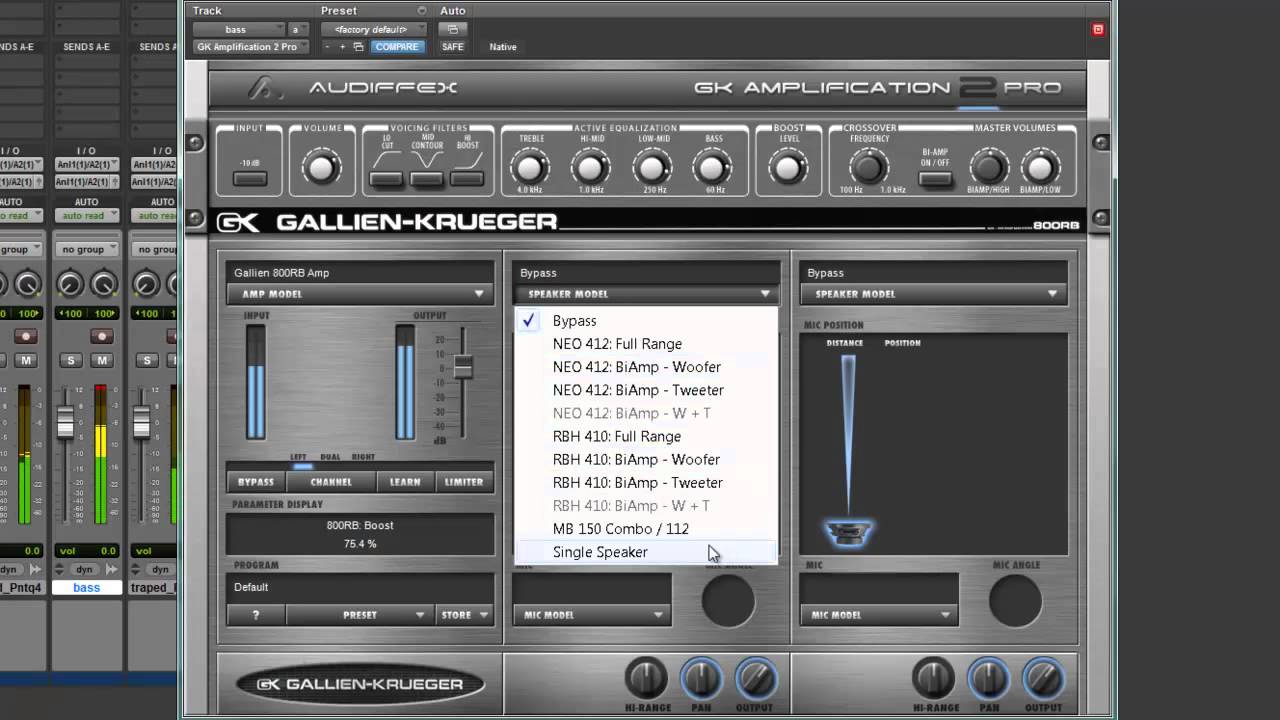
Task: Click the right section Mic Angle dial
Action: (1015, 600)
